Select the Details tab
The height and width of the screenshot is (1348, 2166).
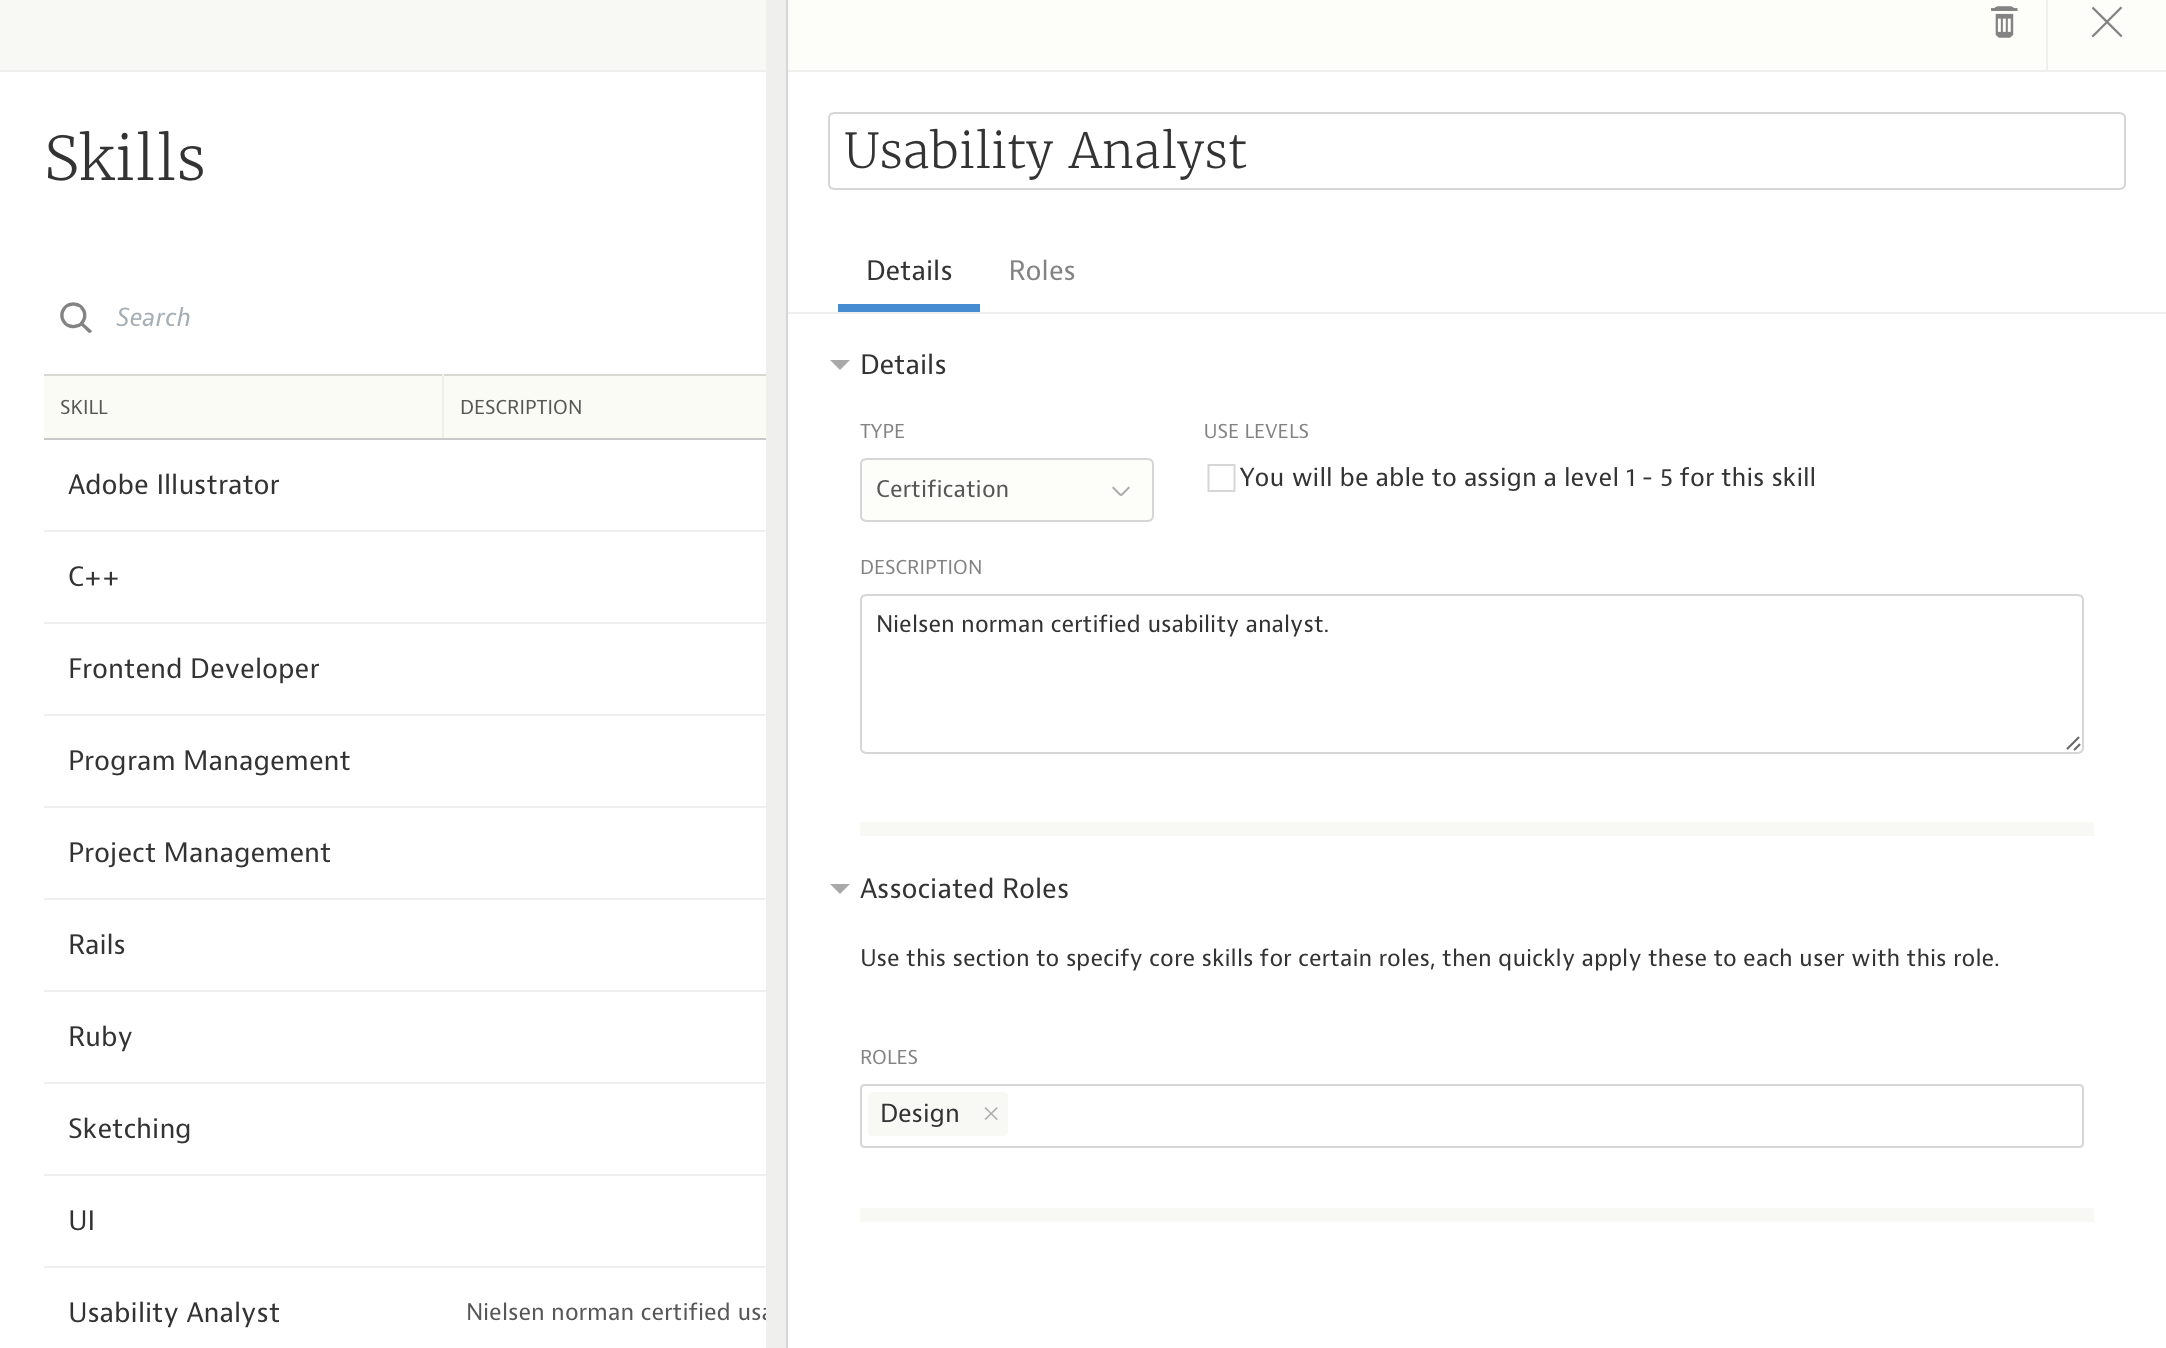tap(908, 271)
